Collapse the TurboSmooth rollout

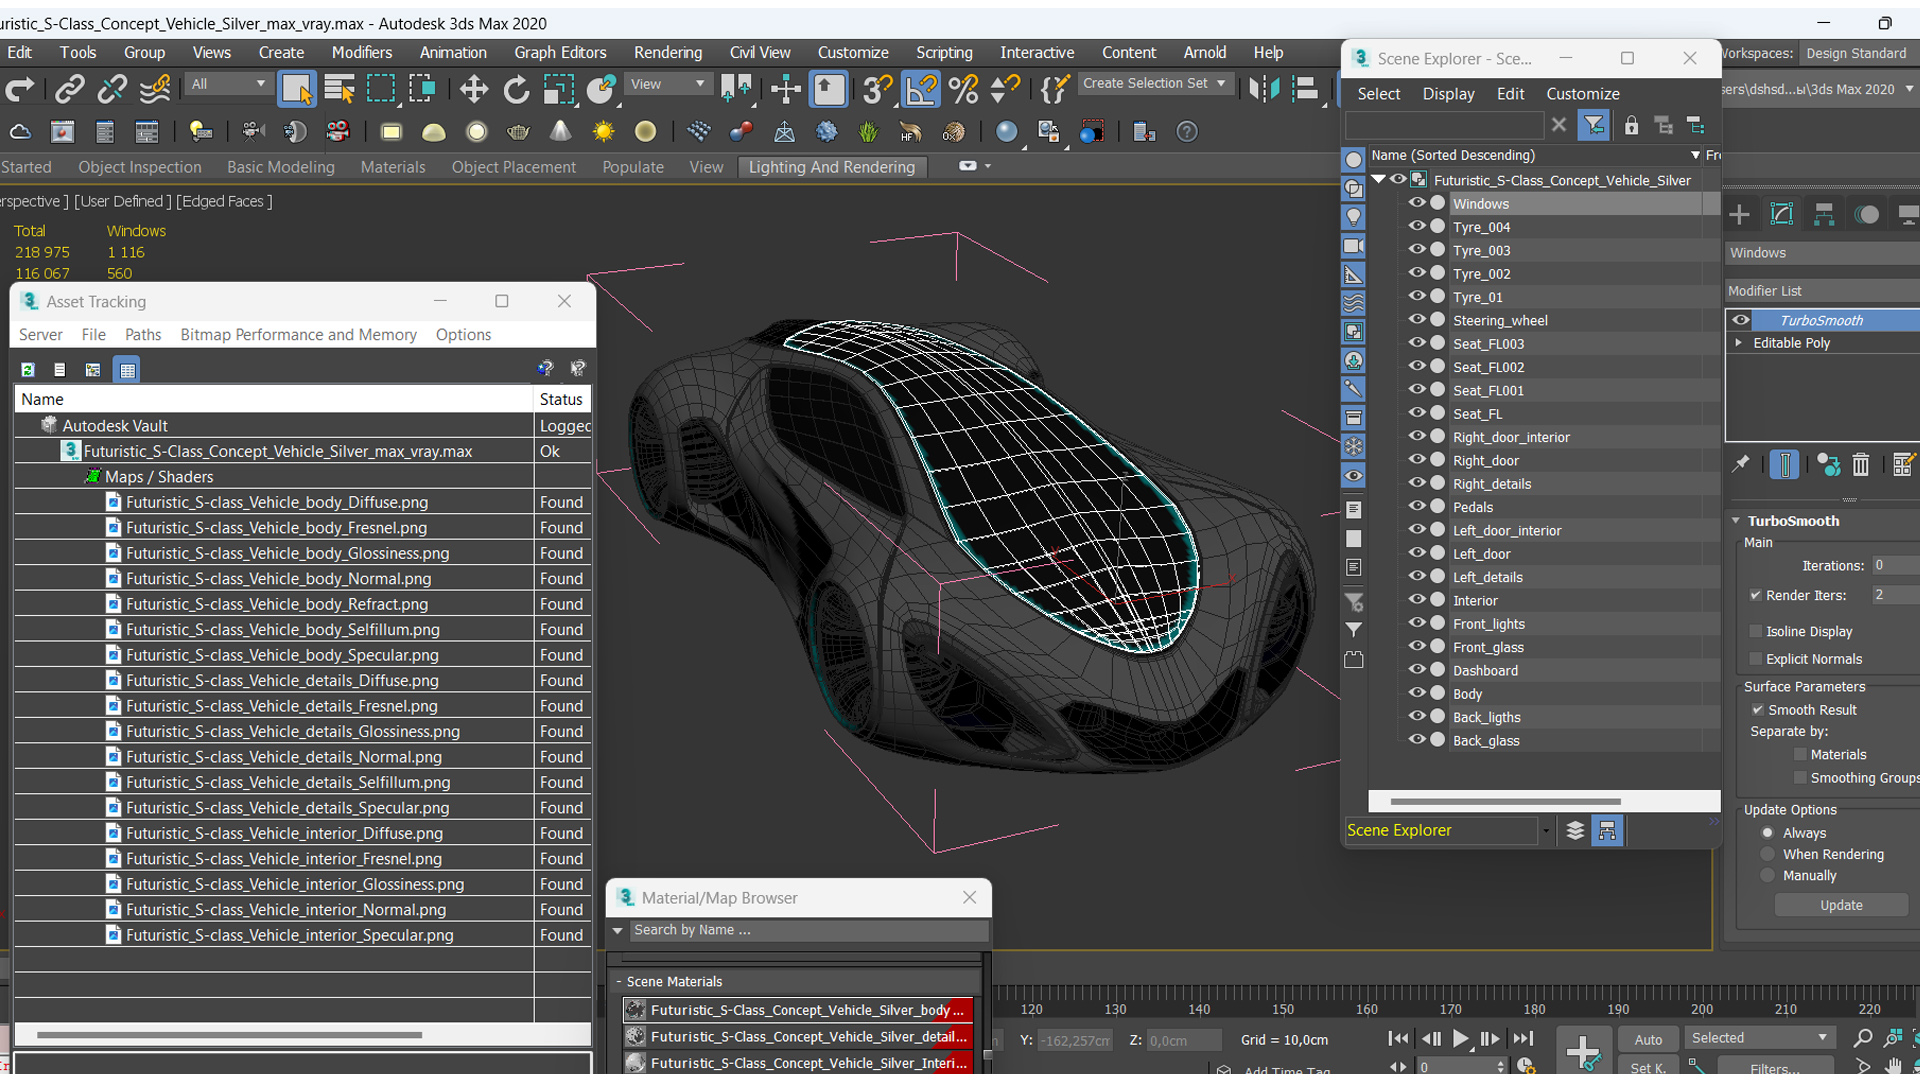pyautogui.click(x=1736, y=521)
